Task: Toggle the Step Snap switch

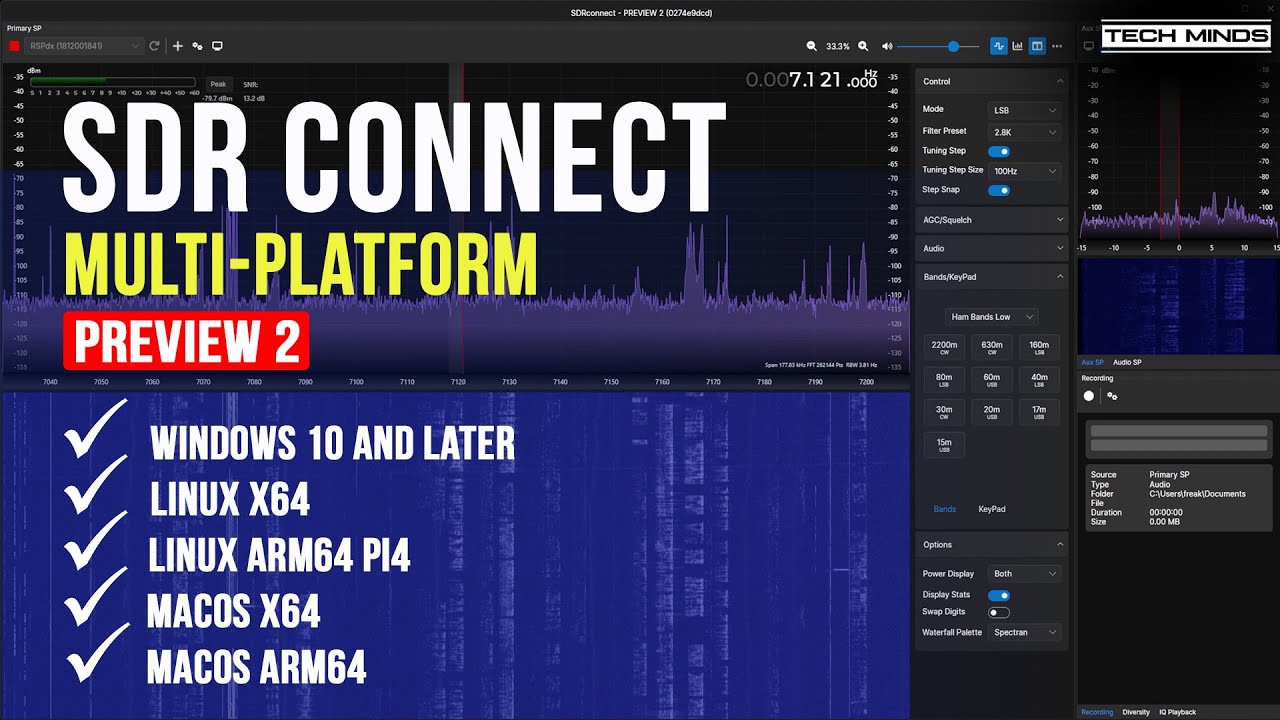Action: [x=999, y=190]
